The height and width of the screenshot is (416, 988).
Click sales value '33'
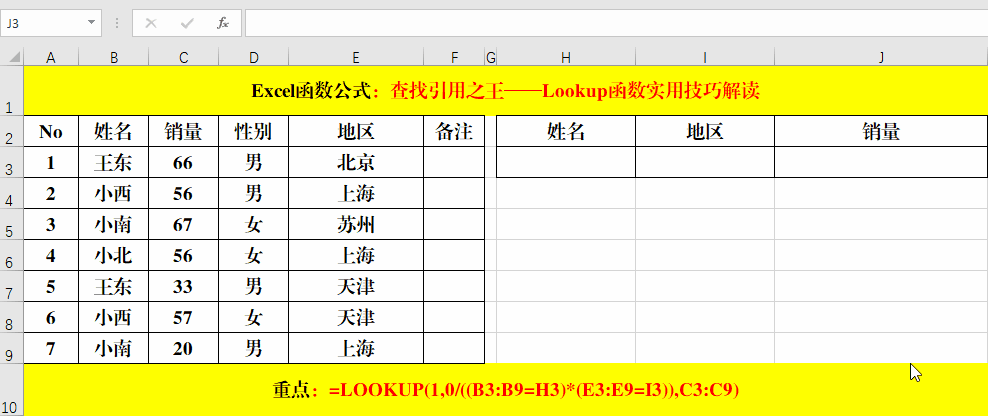tap(183, 286)
